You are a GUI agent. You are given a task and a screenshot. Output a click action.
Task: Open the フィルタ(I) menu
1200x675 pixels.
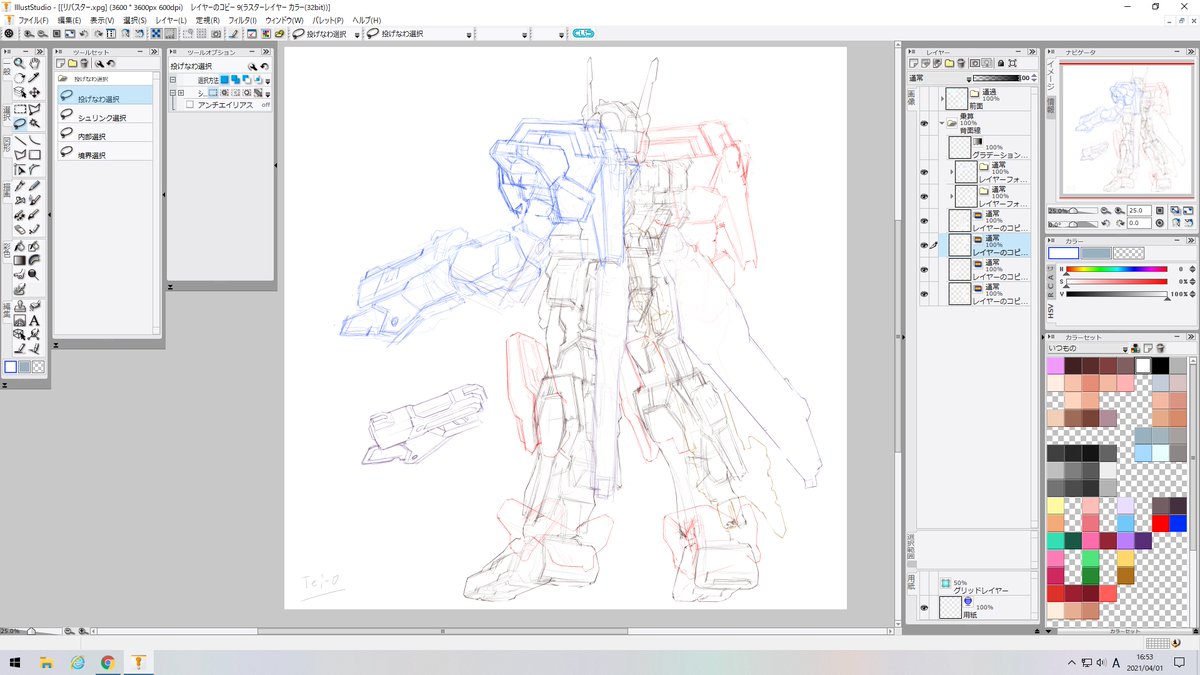(x=242, y=20)
